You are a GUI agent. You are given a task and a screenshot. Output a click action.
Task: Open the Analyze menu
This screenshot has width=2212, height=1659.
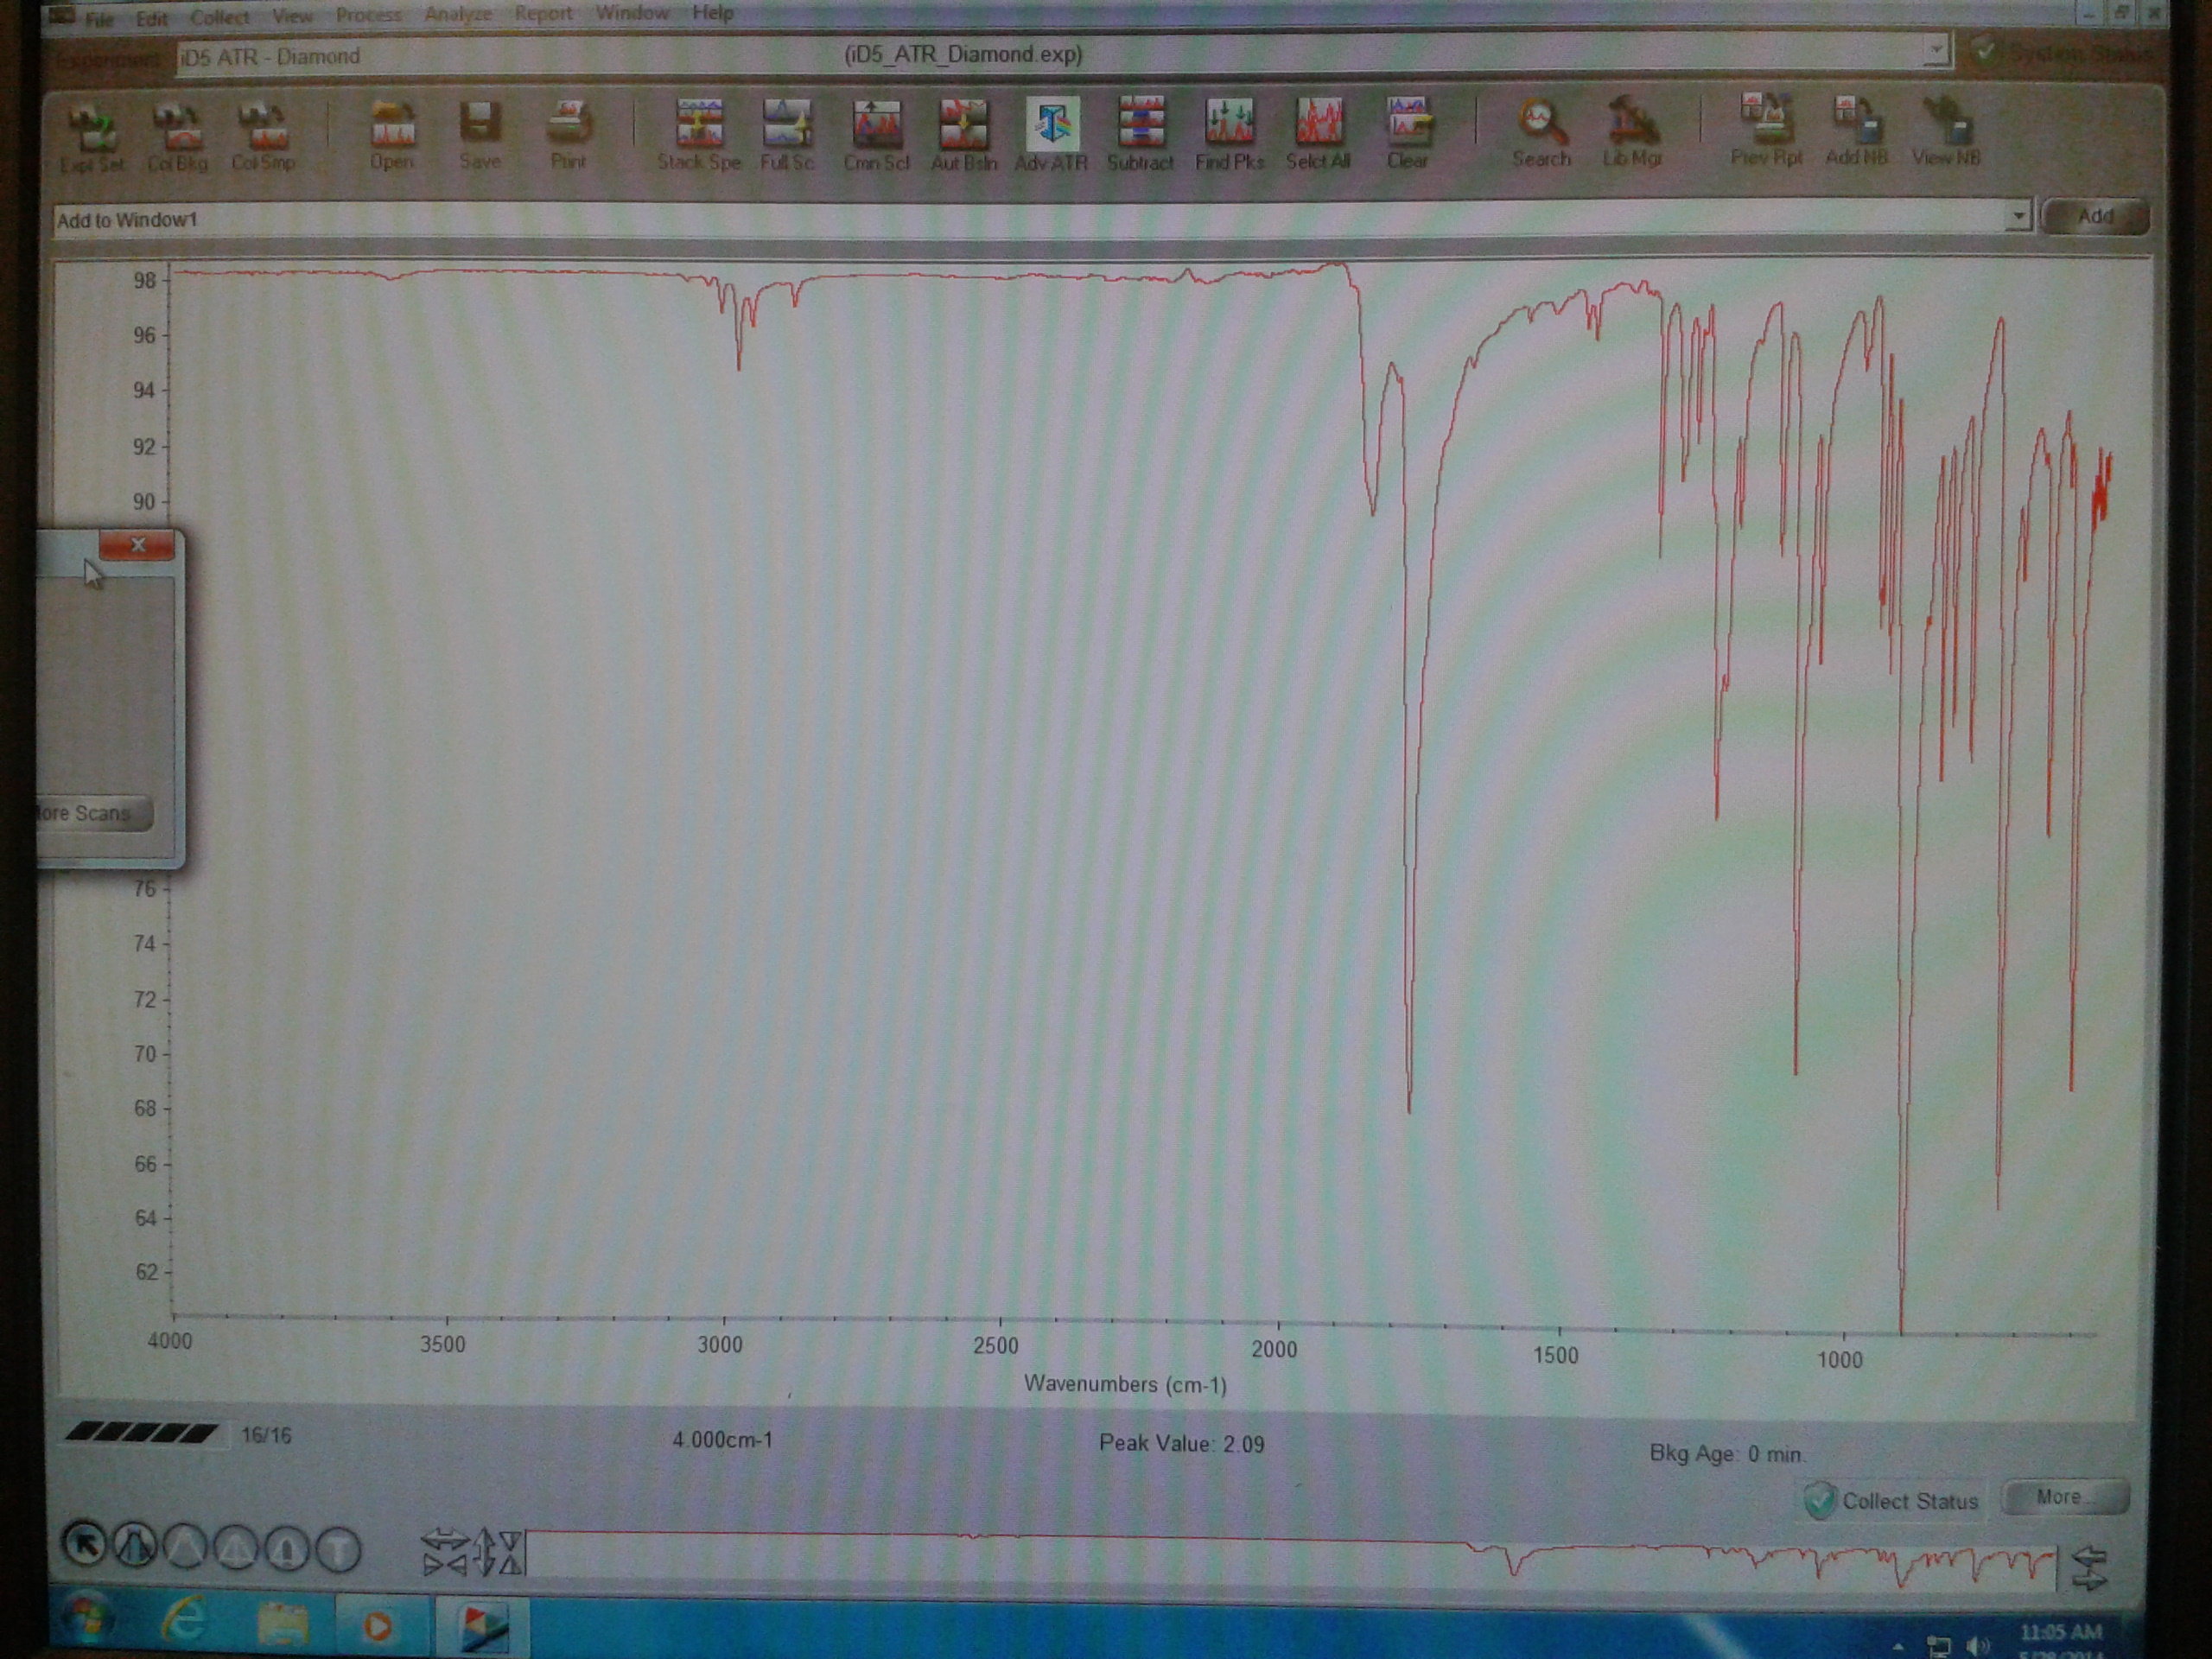tap(458, 14)
